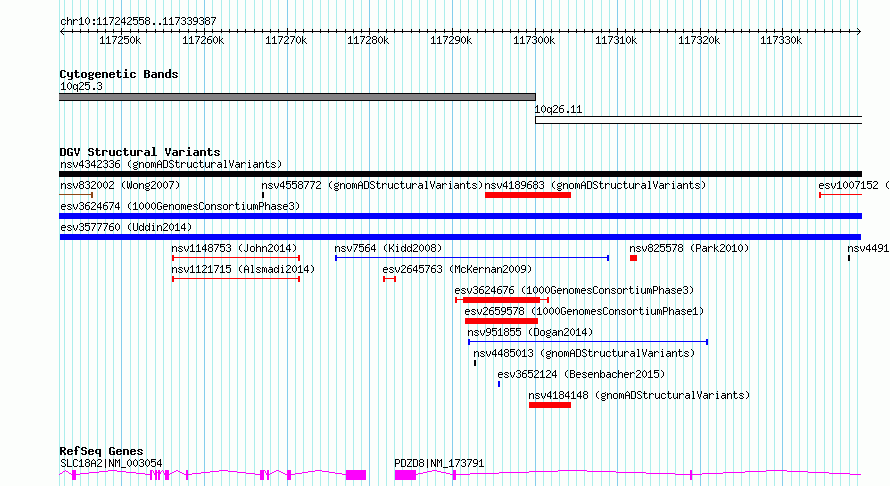890x486 pixels.
Task: Select the black nsv4342336 variant bar
Action: [460, 174]
